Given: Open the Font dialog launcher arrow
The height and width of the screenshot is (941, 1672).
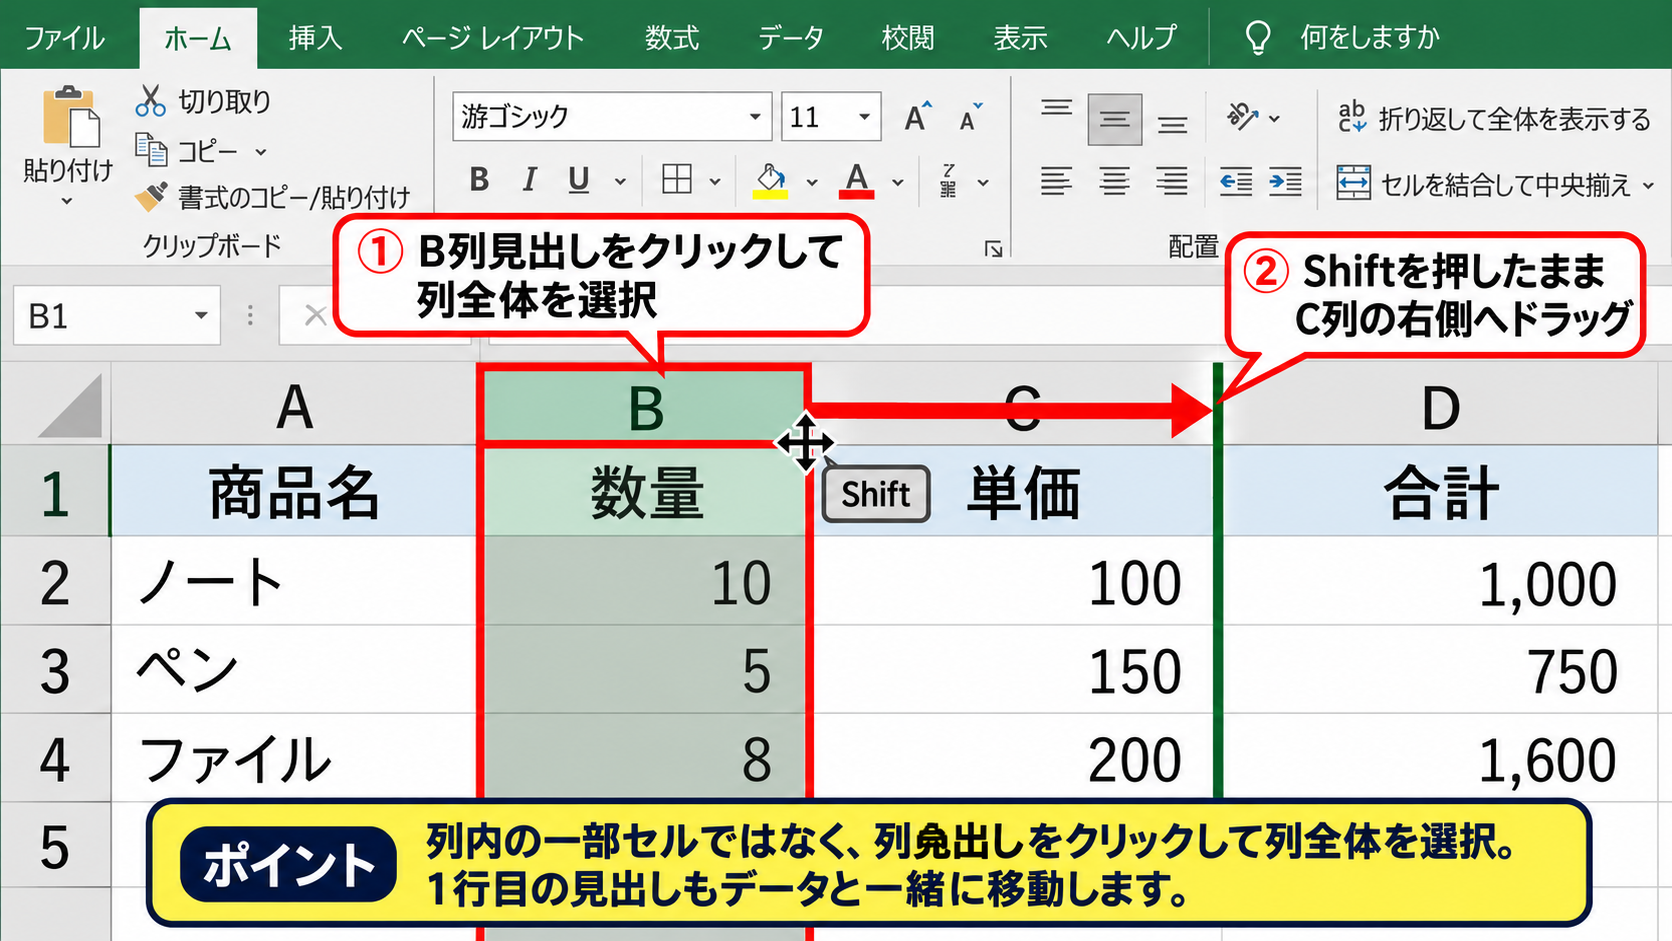Looking at the screenshot, I should [993, 249].
